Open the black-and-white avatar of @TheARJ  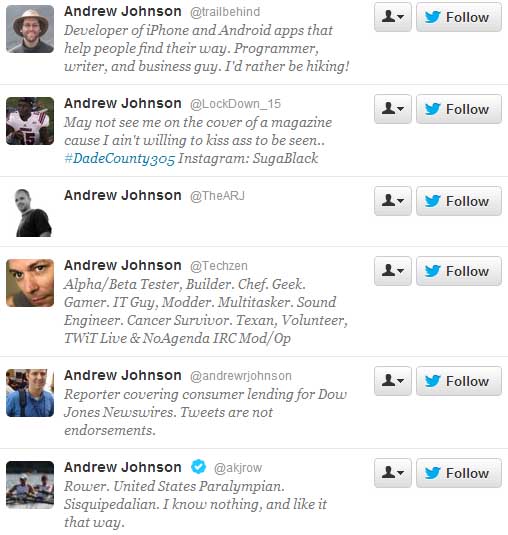[x=30, y=213]
